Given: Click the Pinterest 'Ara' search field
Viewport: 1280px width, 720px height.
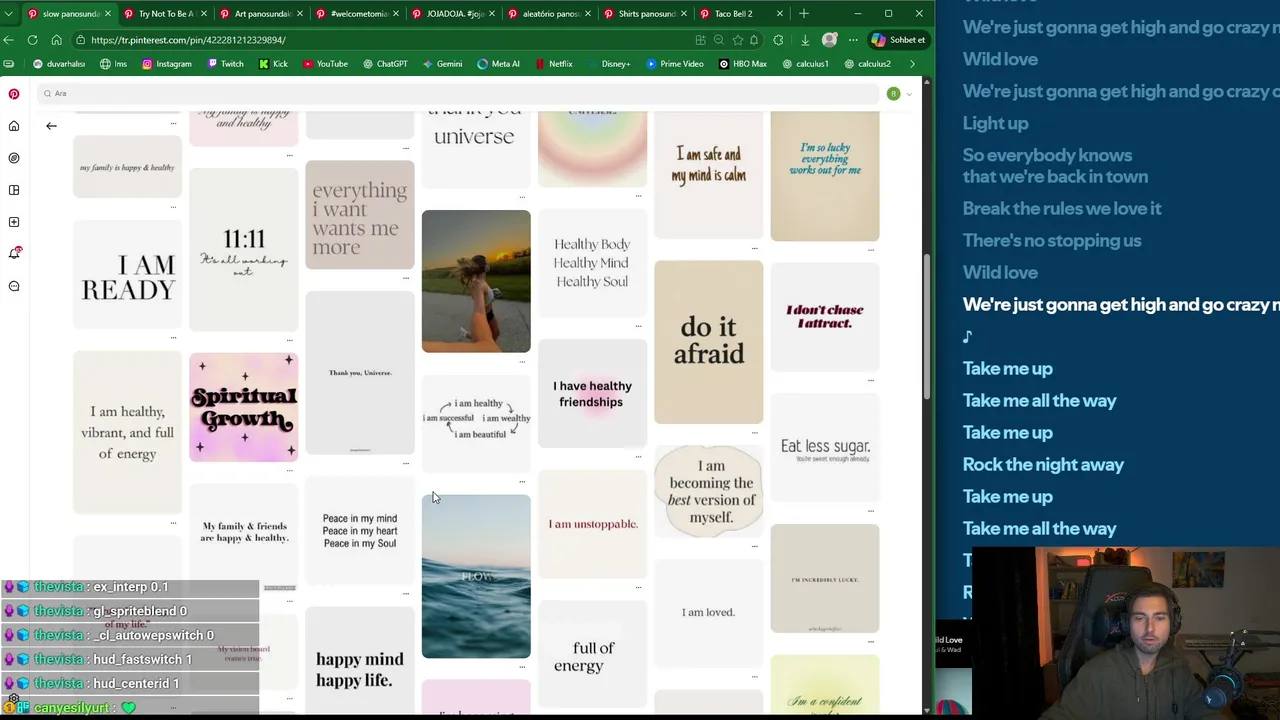Looking at the screenshot, I should (x=458, y=94).
